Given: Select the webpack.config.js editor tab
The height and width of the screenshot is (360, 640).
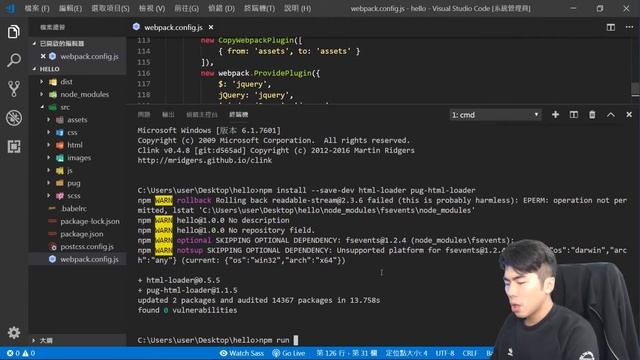Looking at the screenshot, I should point(173,27).
